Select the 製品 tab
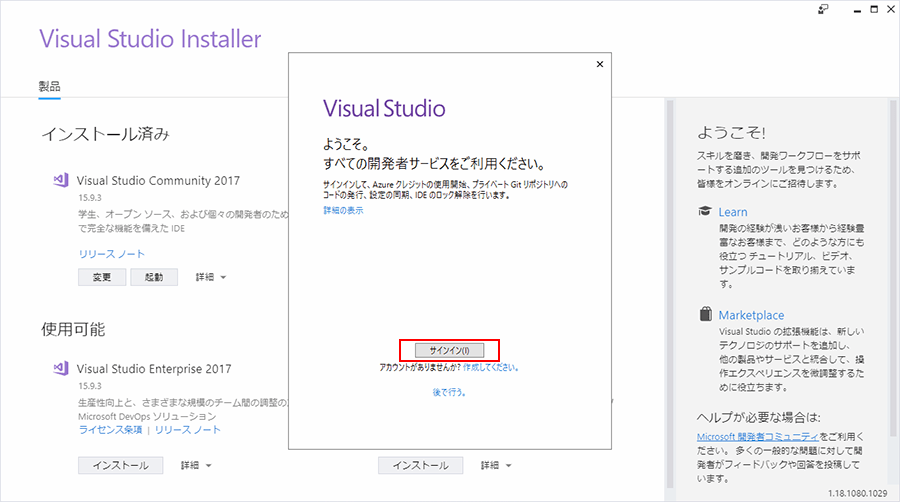This screenshot has width=900, height=502. 49,87
